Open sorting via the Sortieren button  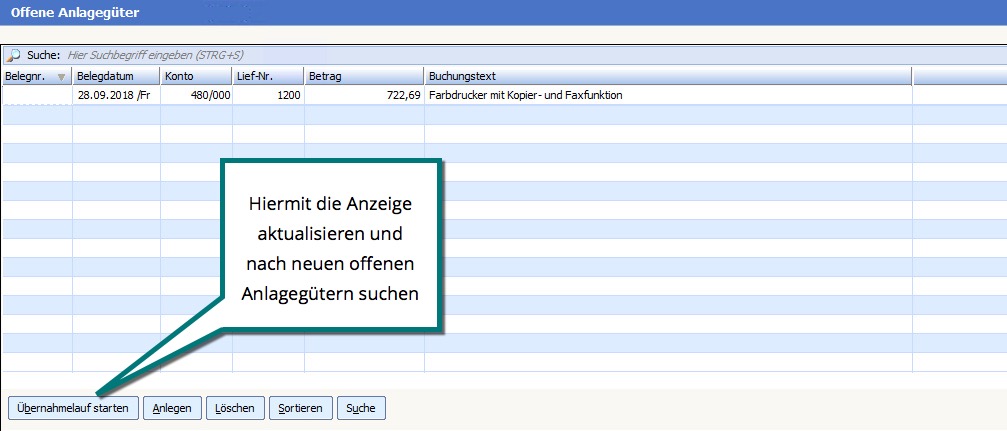click(300, 408)
